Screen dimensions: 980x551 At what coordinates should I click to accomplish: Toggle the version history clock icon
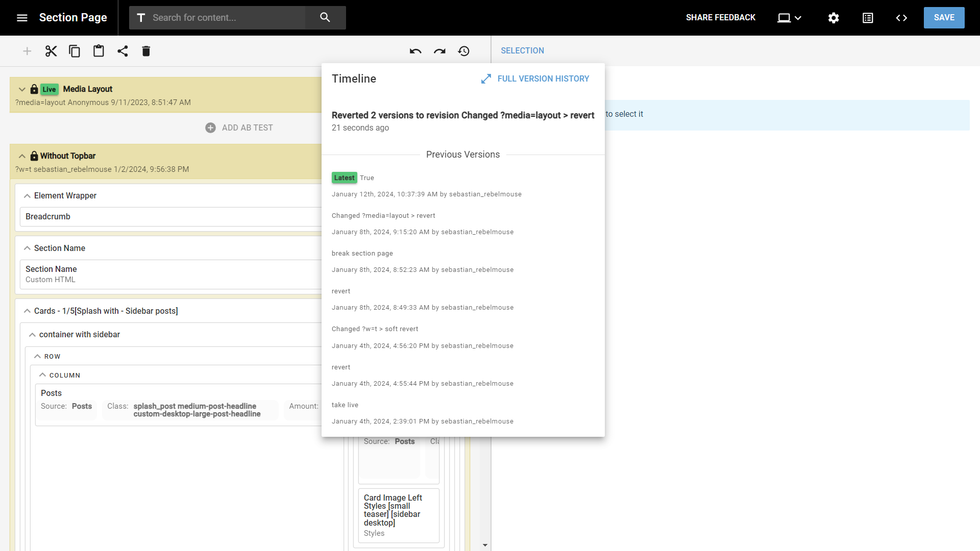point(464,51)
